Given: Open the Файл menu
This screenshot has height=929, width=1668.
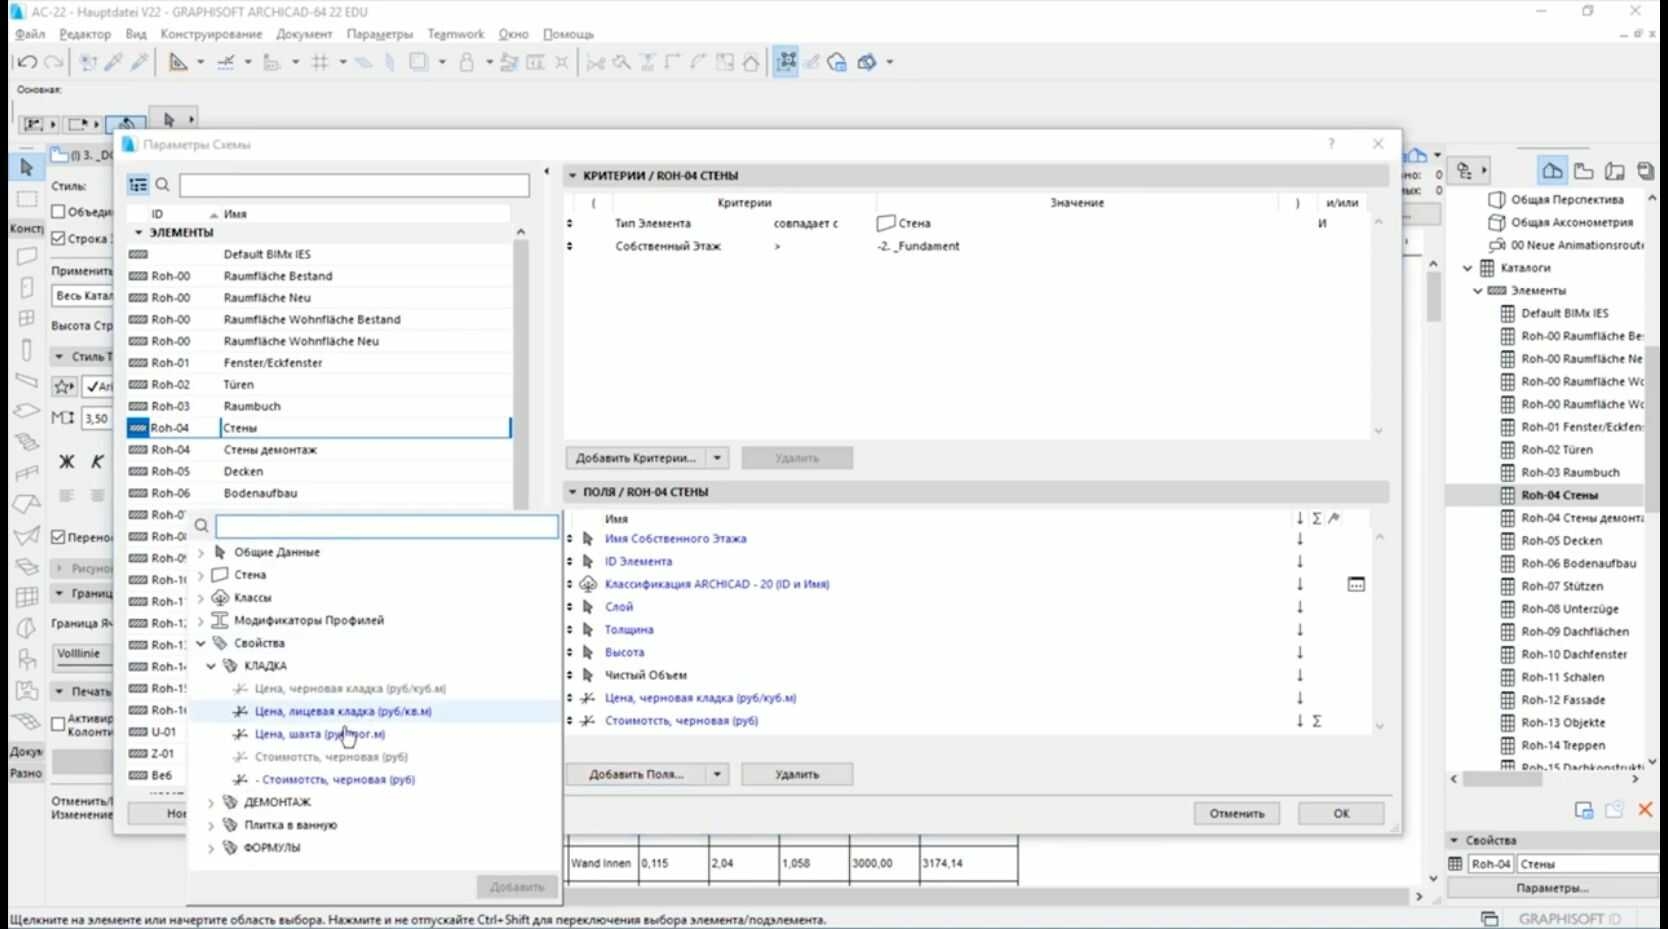Looking at the screenshot, I should point(30,34).
